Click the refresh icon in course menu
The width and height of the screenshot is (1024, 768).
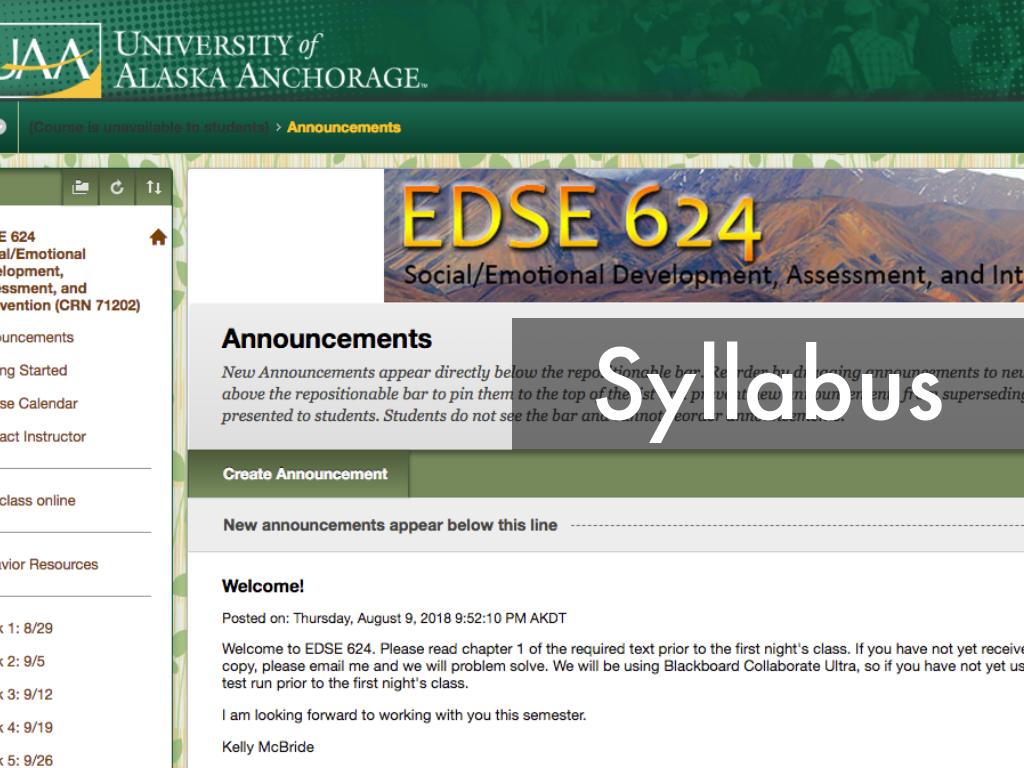pos(117,187)
